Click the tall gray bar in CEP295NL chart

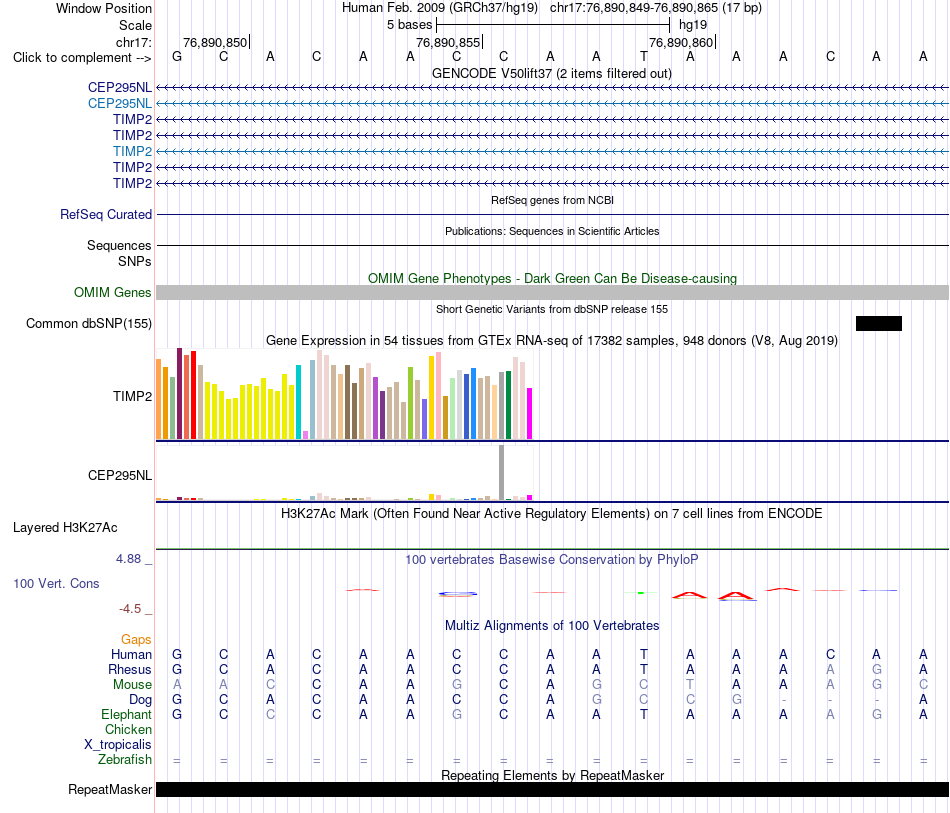[x=502, y=472]
